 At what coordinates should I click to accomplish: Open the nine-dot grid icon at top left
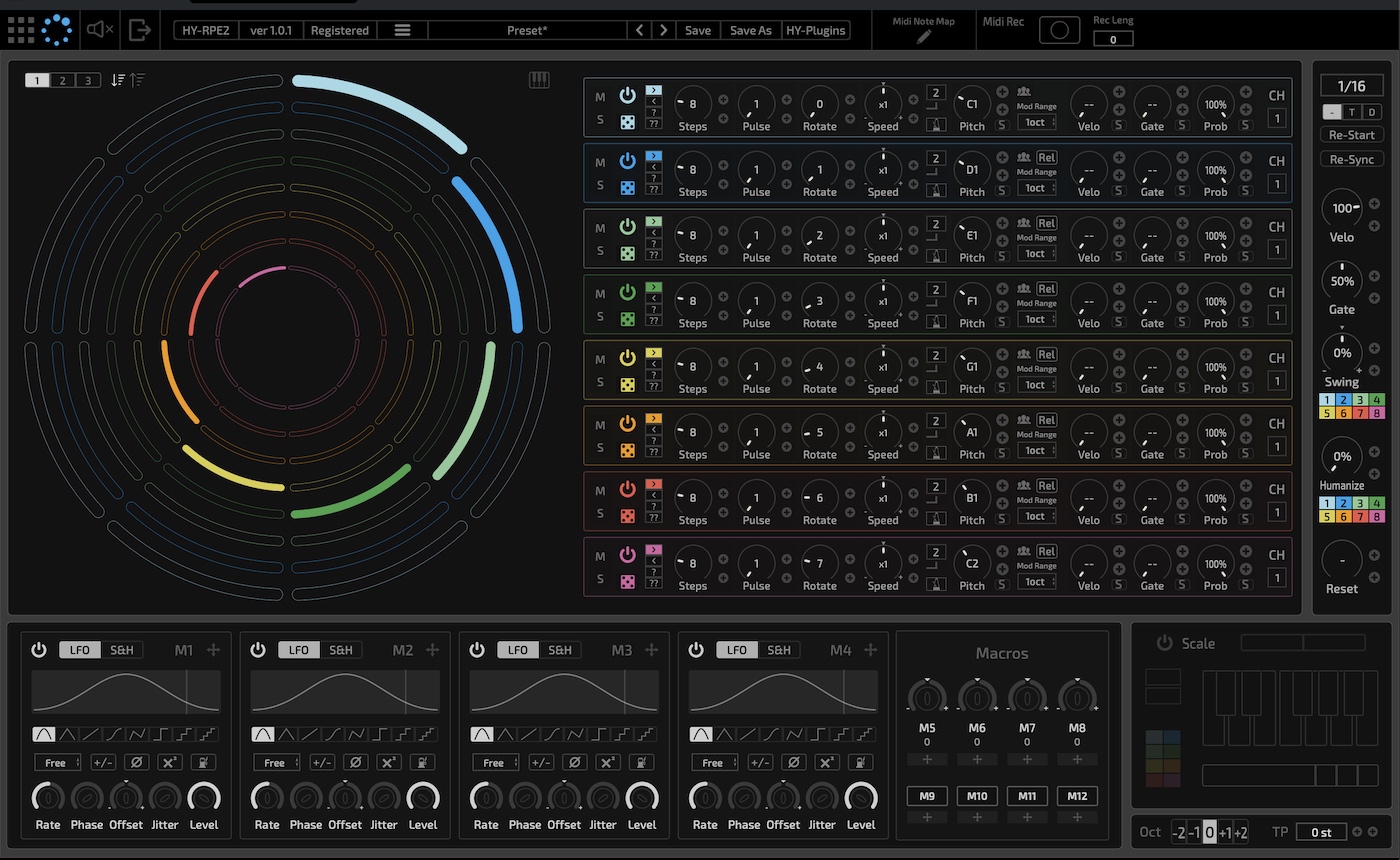20,30
